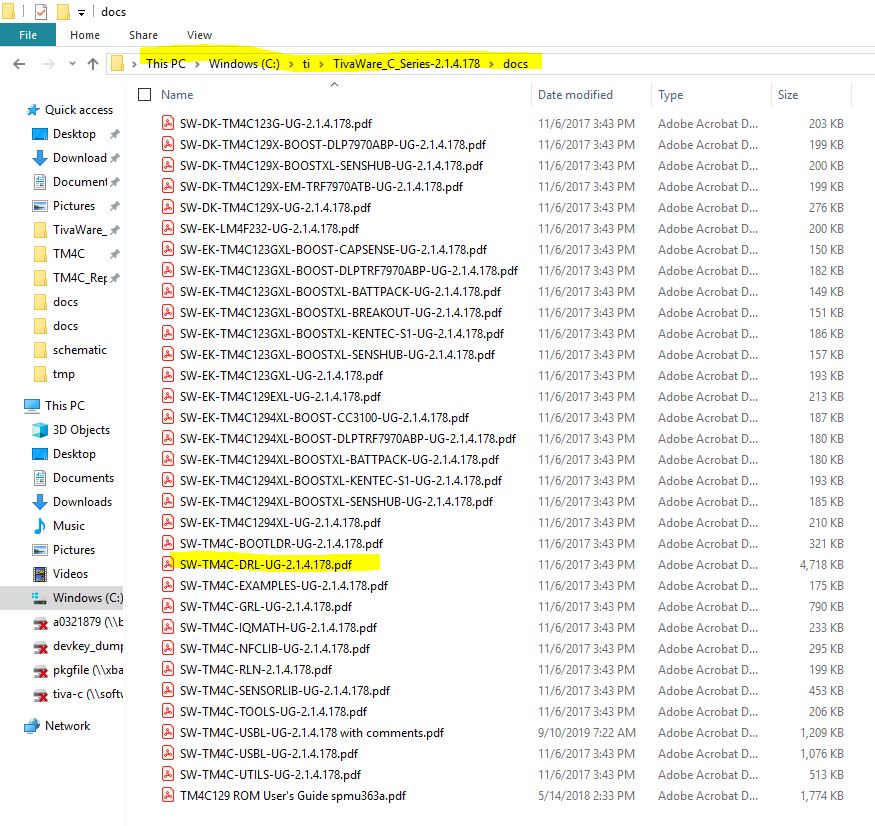Sort by Date modified column header
Viewport: 875px width, 826px height.
pyautogui.click(x=575, y=95)
